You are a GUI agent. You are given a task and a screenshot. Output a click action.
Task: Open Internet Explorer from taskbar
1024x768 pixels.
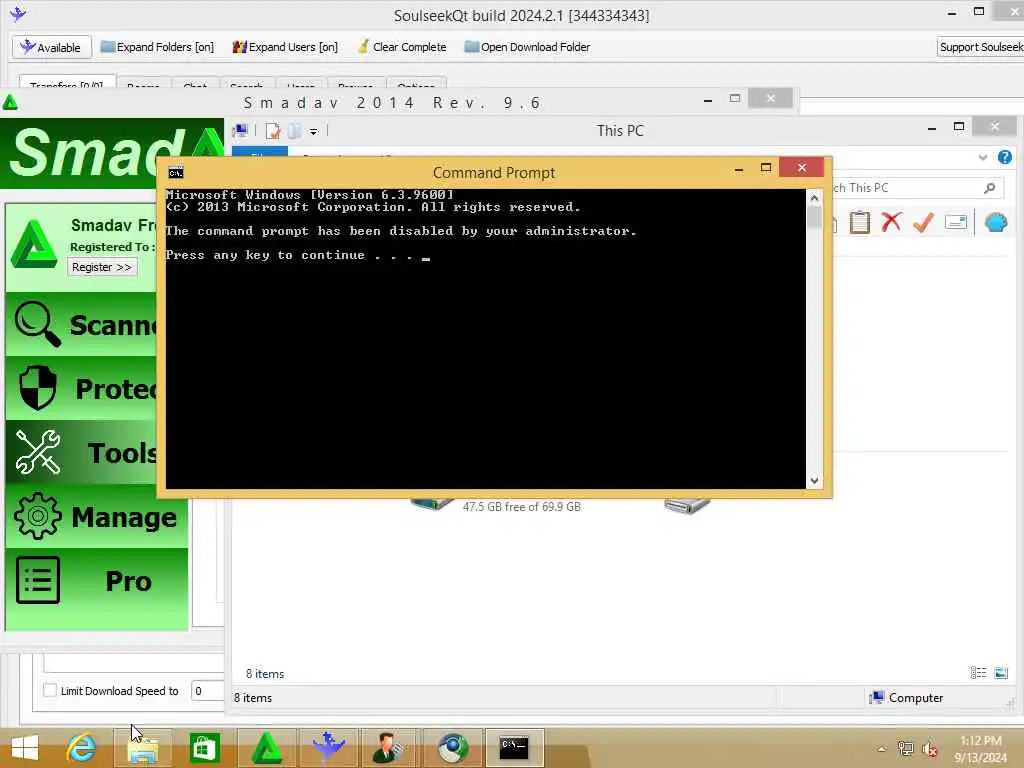pyautogui.click(x=81, y=748)
